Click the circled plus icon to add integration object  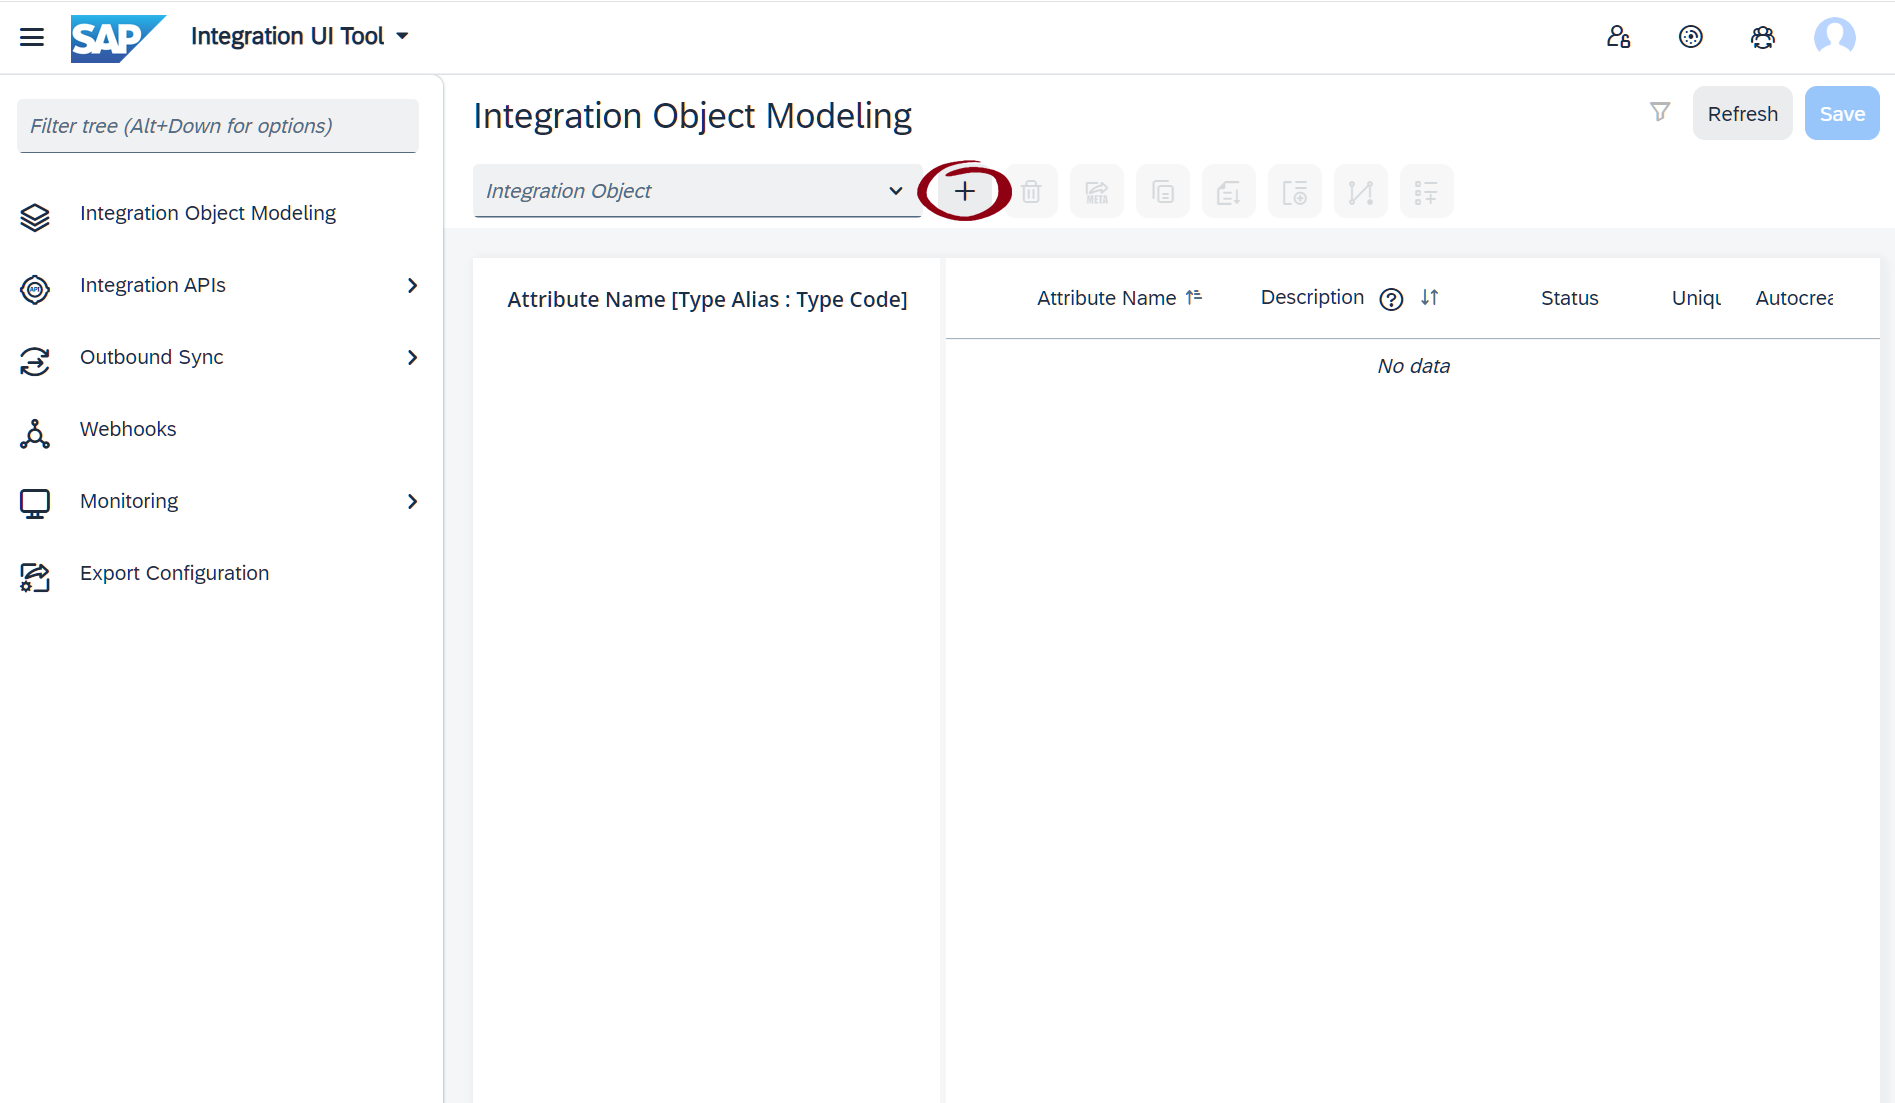click(963, 190)
